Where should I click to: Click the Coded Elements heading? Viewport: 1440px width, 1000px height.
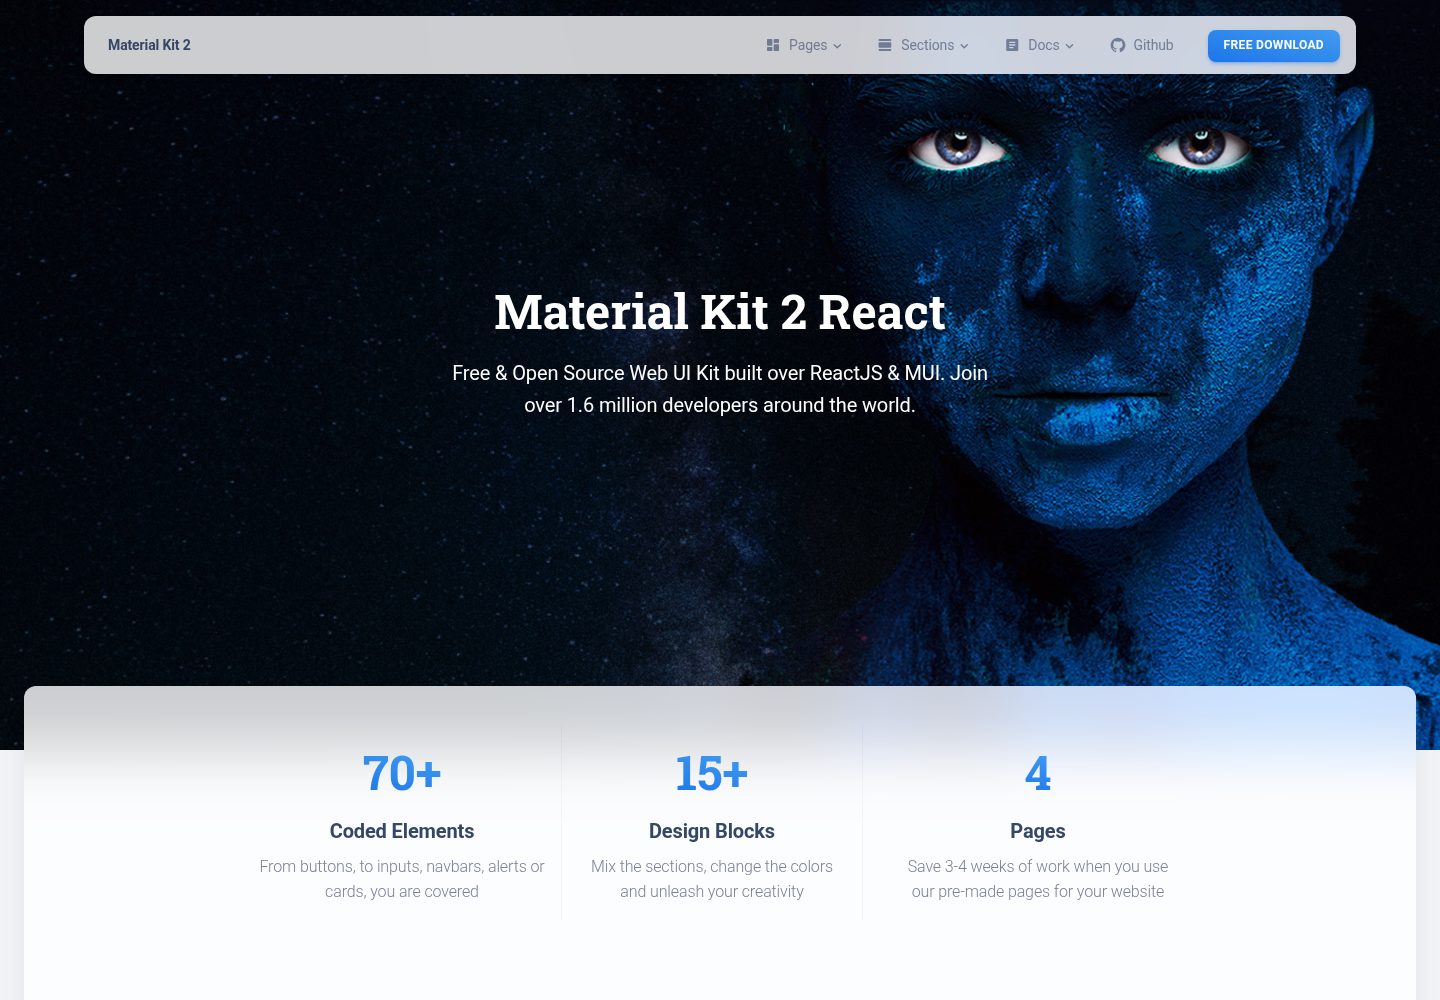click(x=402, y=831)
